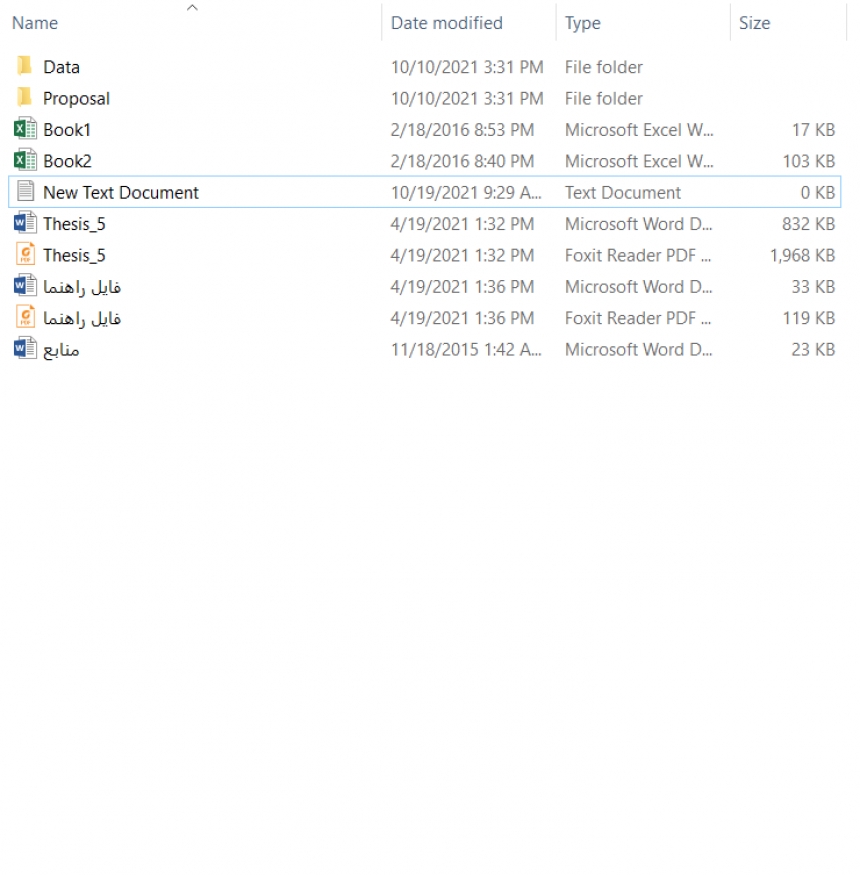Select the فایل راهنما Foxit PDF name
860x875 pixels.
(x=82, y=318)
